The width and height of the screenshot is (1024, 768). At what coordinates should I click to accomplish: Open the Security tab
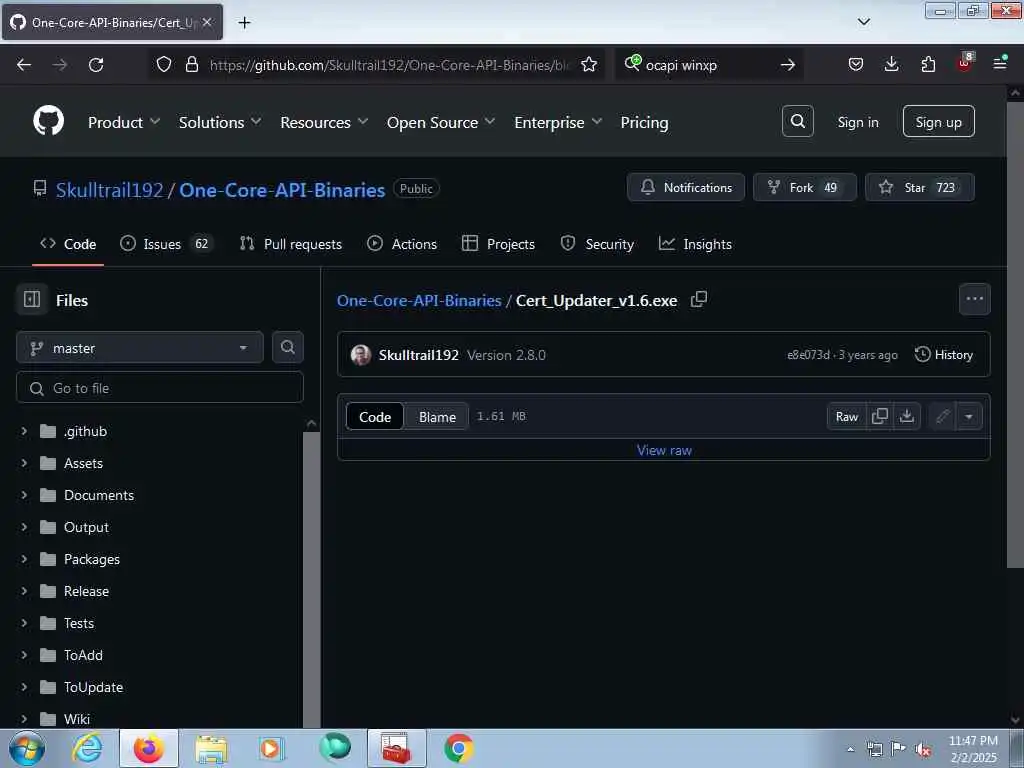[598, 244]
